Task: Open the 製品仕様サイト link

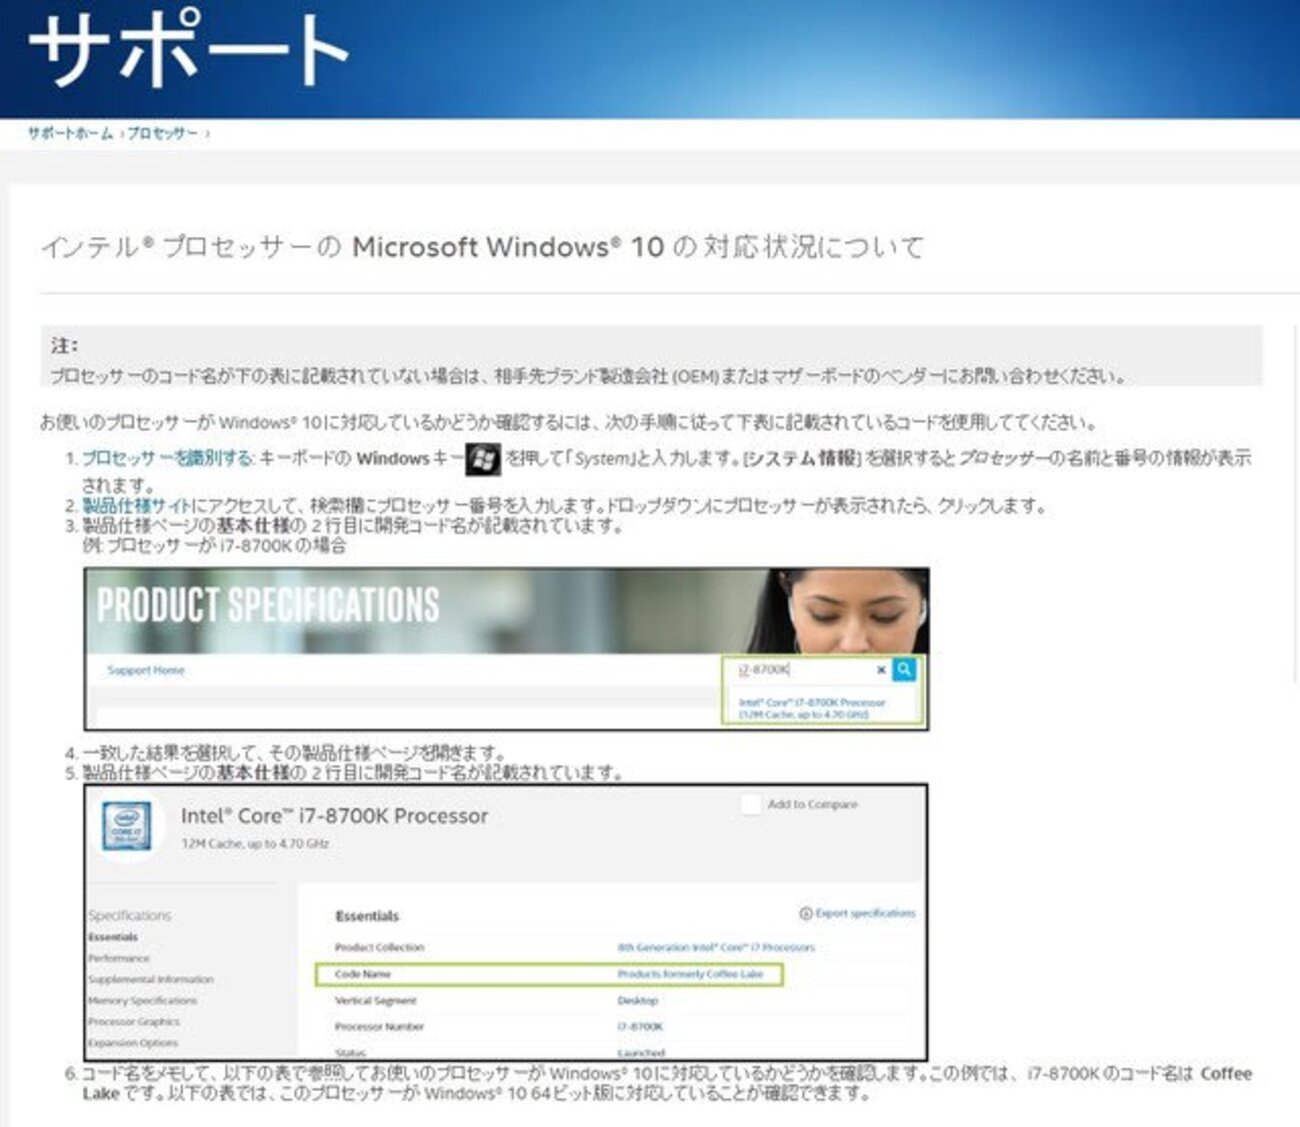Action: point(136,505)
